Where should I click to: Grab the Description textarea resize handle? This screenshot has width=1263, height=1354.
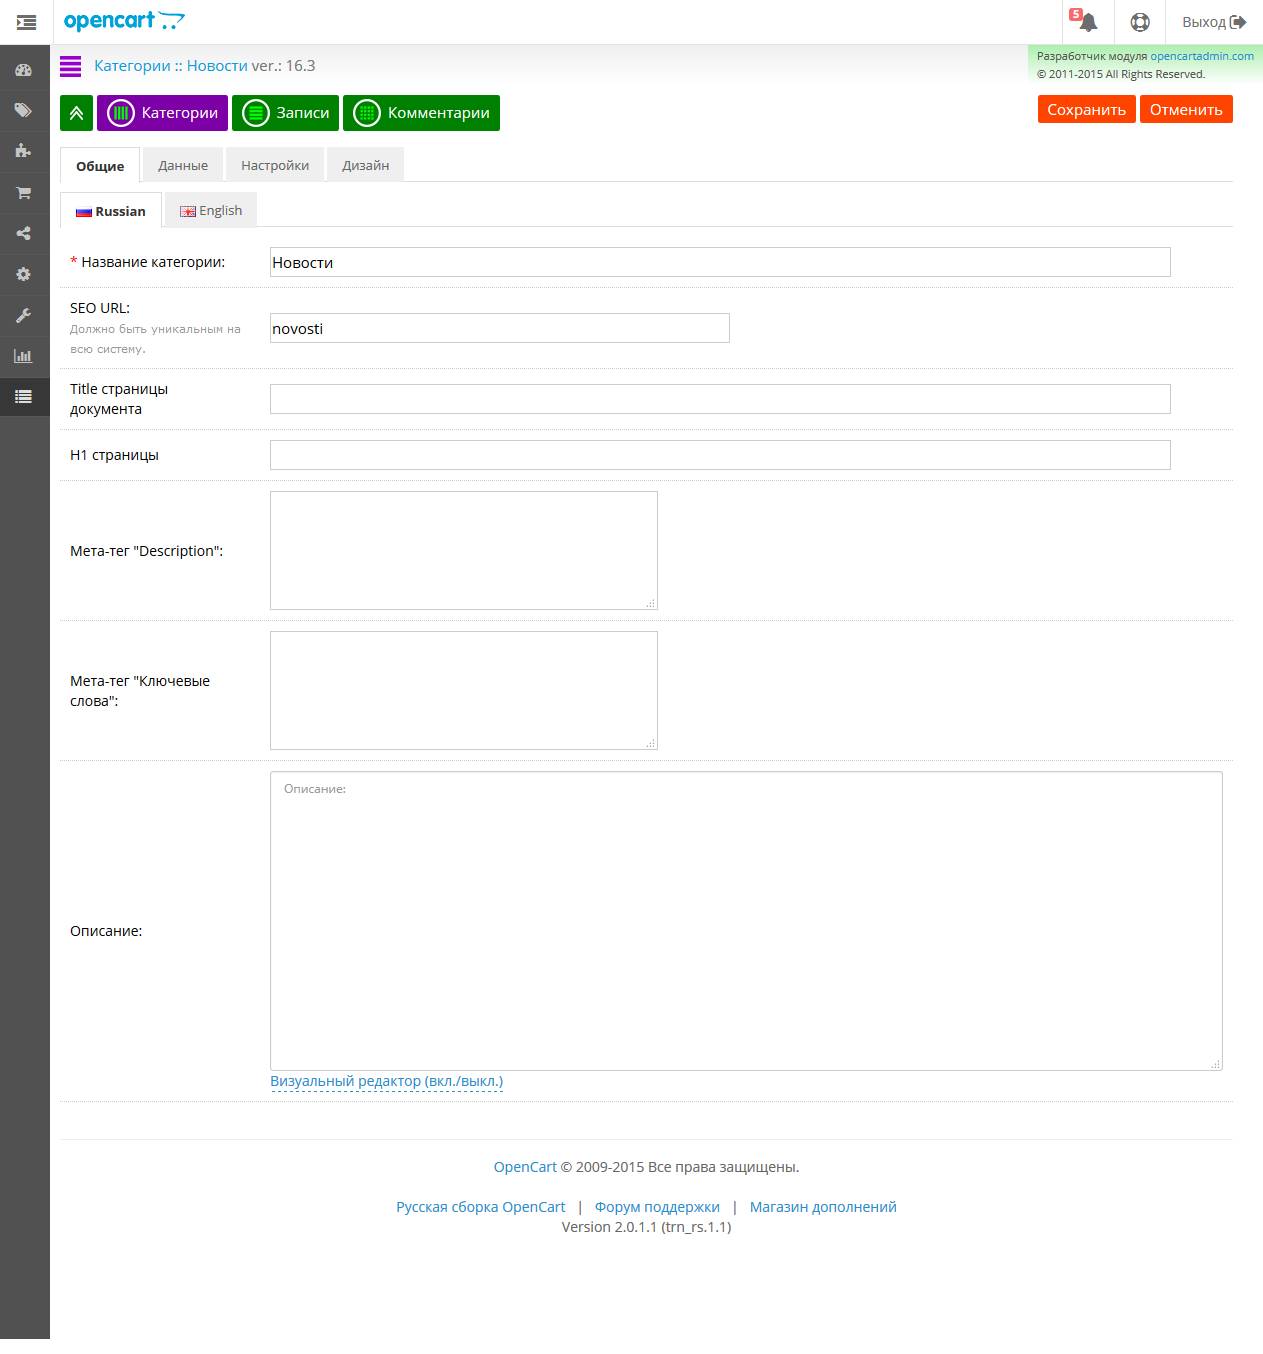651,603
